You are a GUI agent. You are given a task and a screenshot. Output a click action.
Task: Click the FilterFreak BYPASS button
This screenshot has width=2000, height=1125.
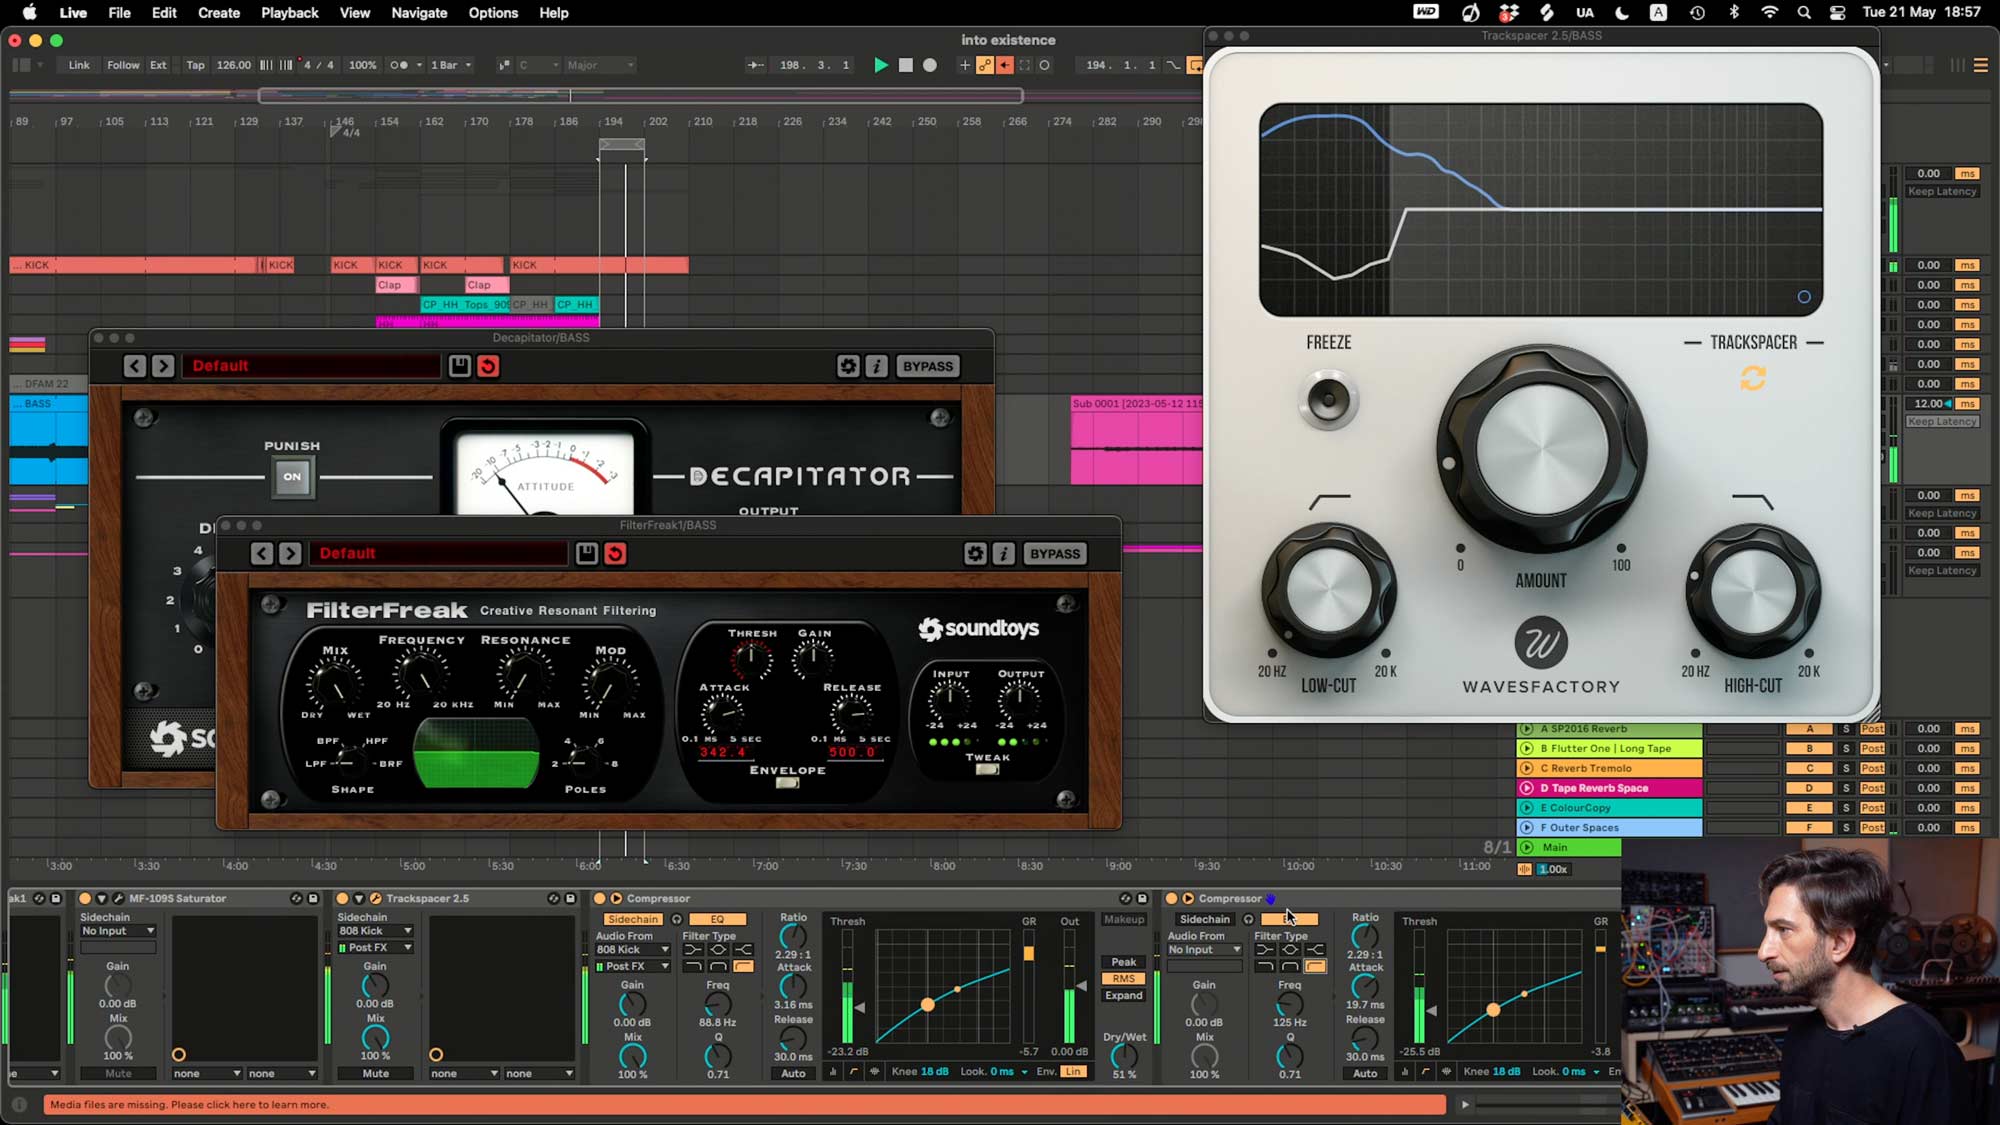1054,554
